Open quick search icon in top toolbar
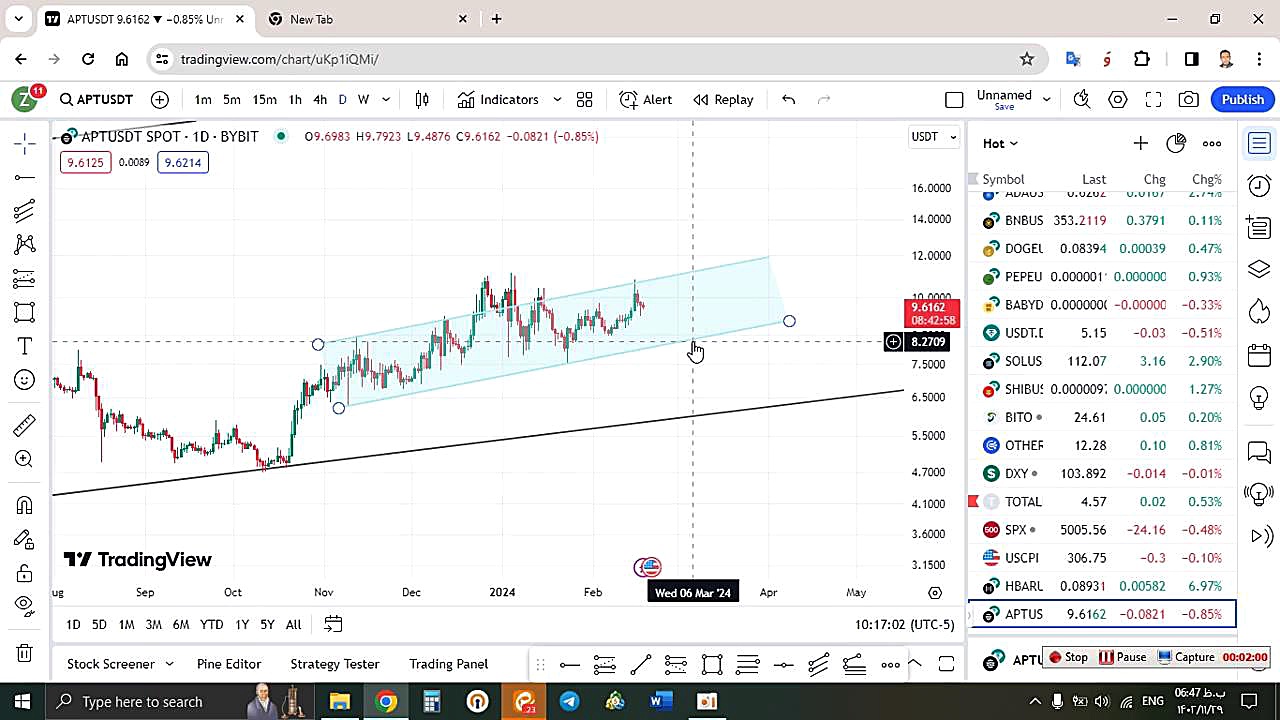1280x720 pixels. (1082, 99)
